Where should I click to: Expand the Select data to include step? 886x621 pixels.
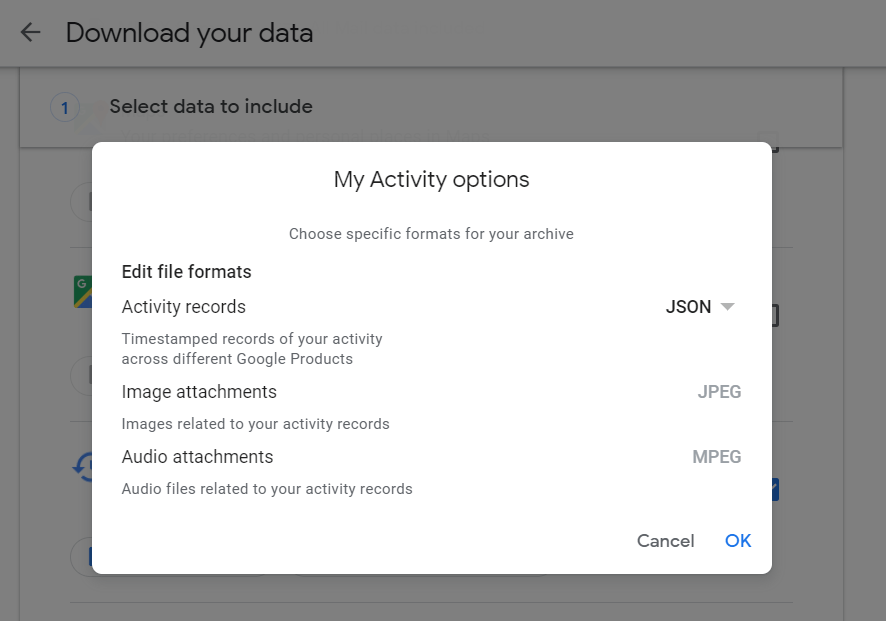click(x=211, y=107)
